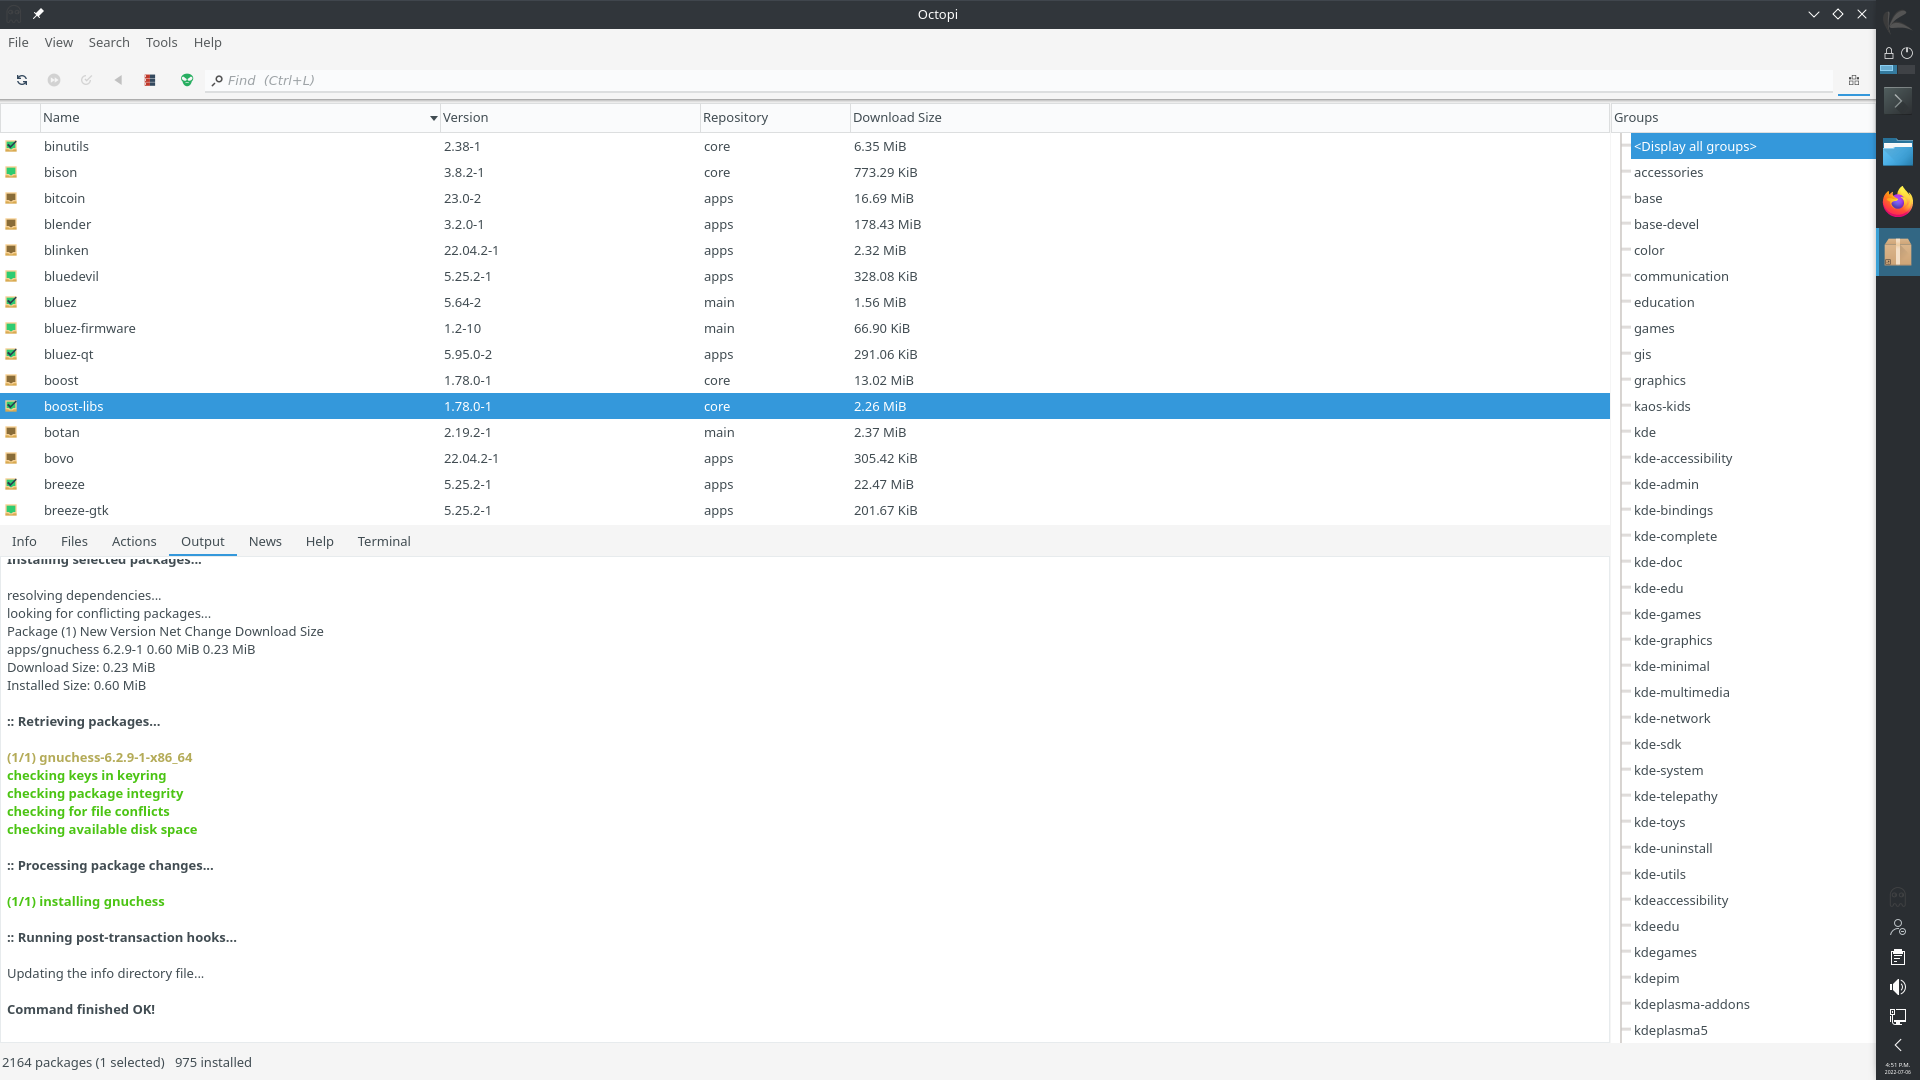Viewport: 1920px width, 1080px height.
Task: Click the Commit changes checkmark icon
Action: [86, 80]
